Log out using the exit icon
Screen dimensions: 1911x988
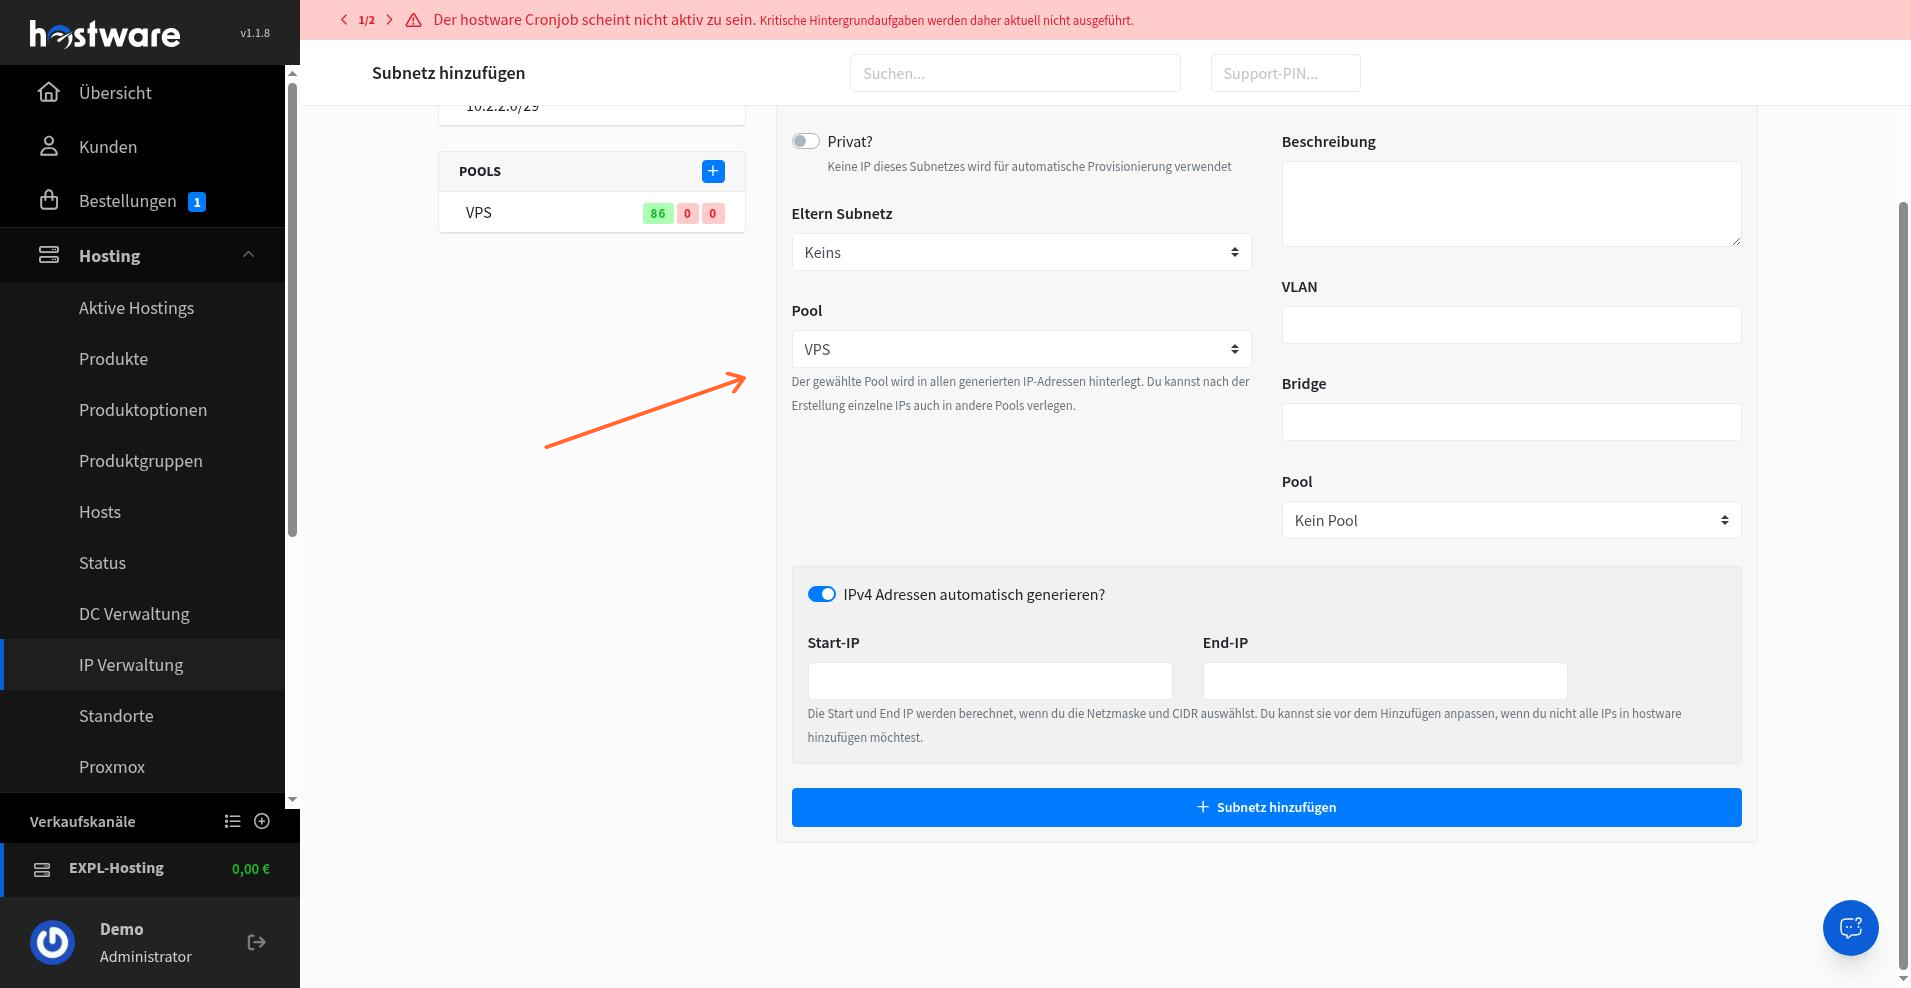point(257,942)
